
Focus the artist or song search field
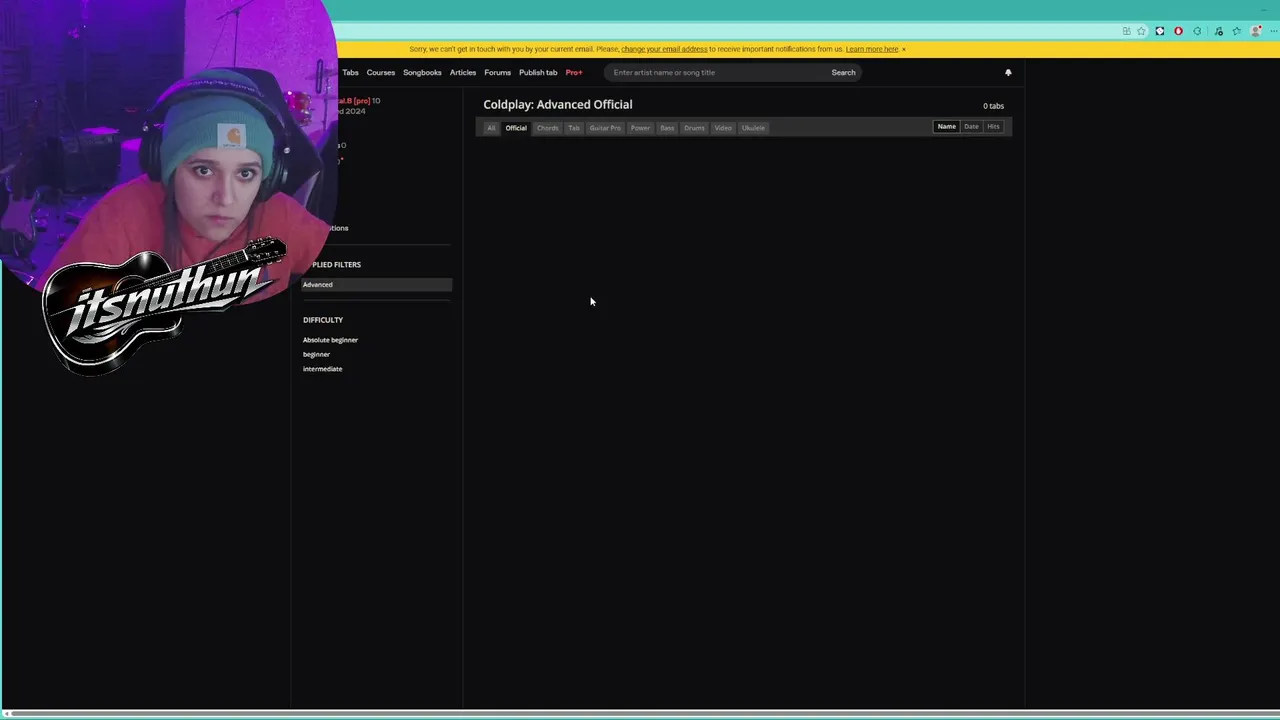[715, 72]
